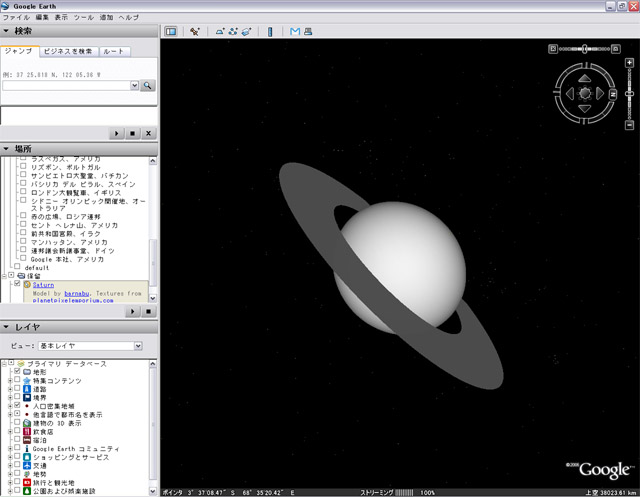Click the Add Placemark pushpin icon

tap(194, 31)
